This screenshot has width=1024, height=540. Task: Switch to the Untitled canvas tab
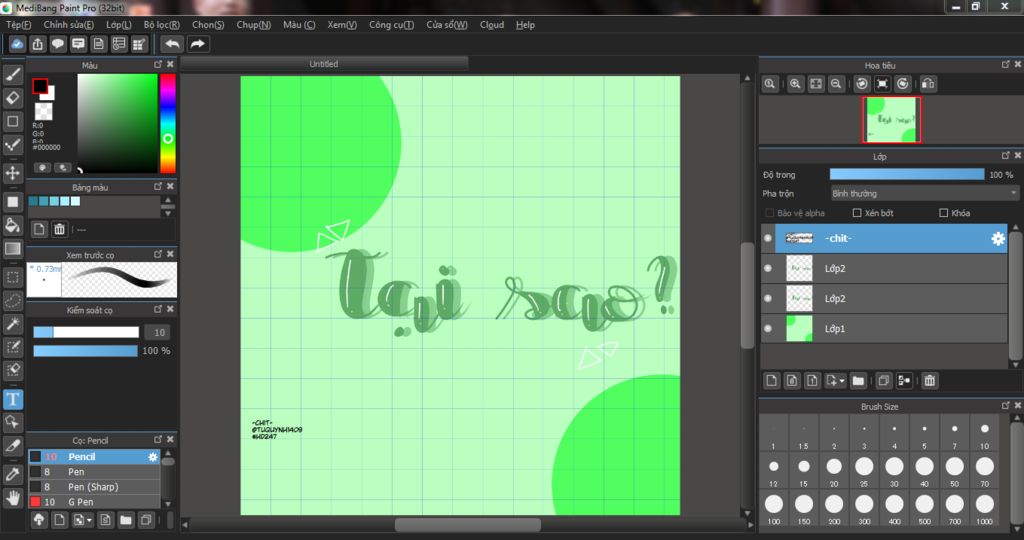pos(324,64)
